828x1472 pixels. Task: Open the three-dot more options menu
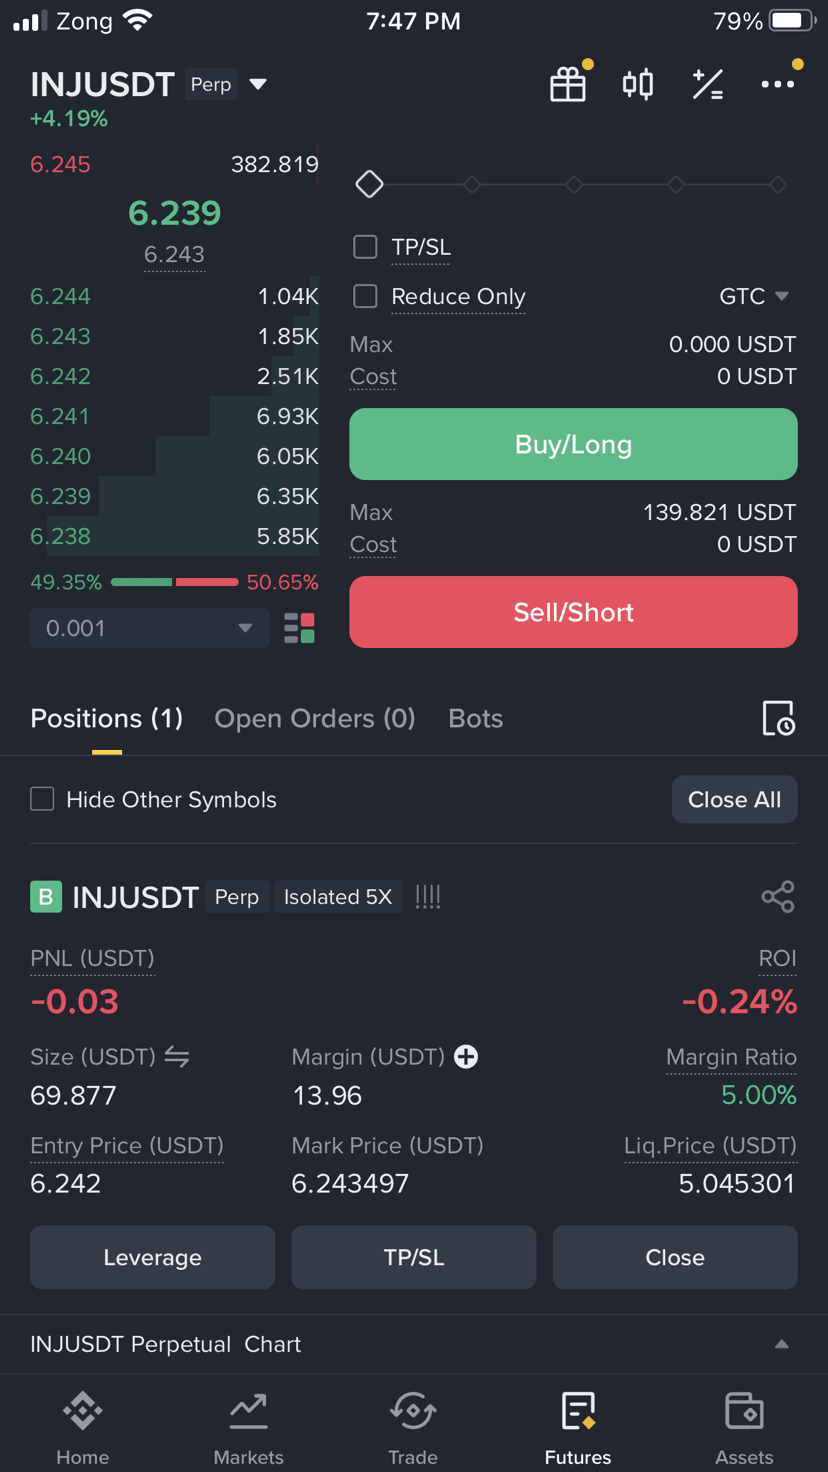click(x=778, y=85)
